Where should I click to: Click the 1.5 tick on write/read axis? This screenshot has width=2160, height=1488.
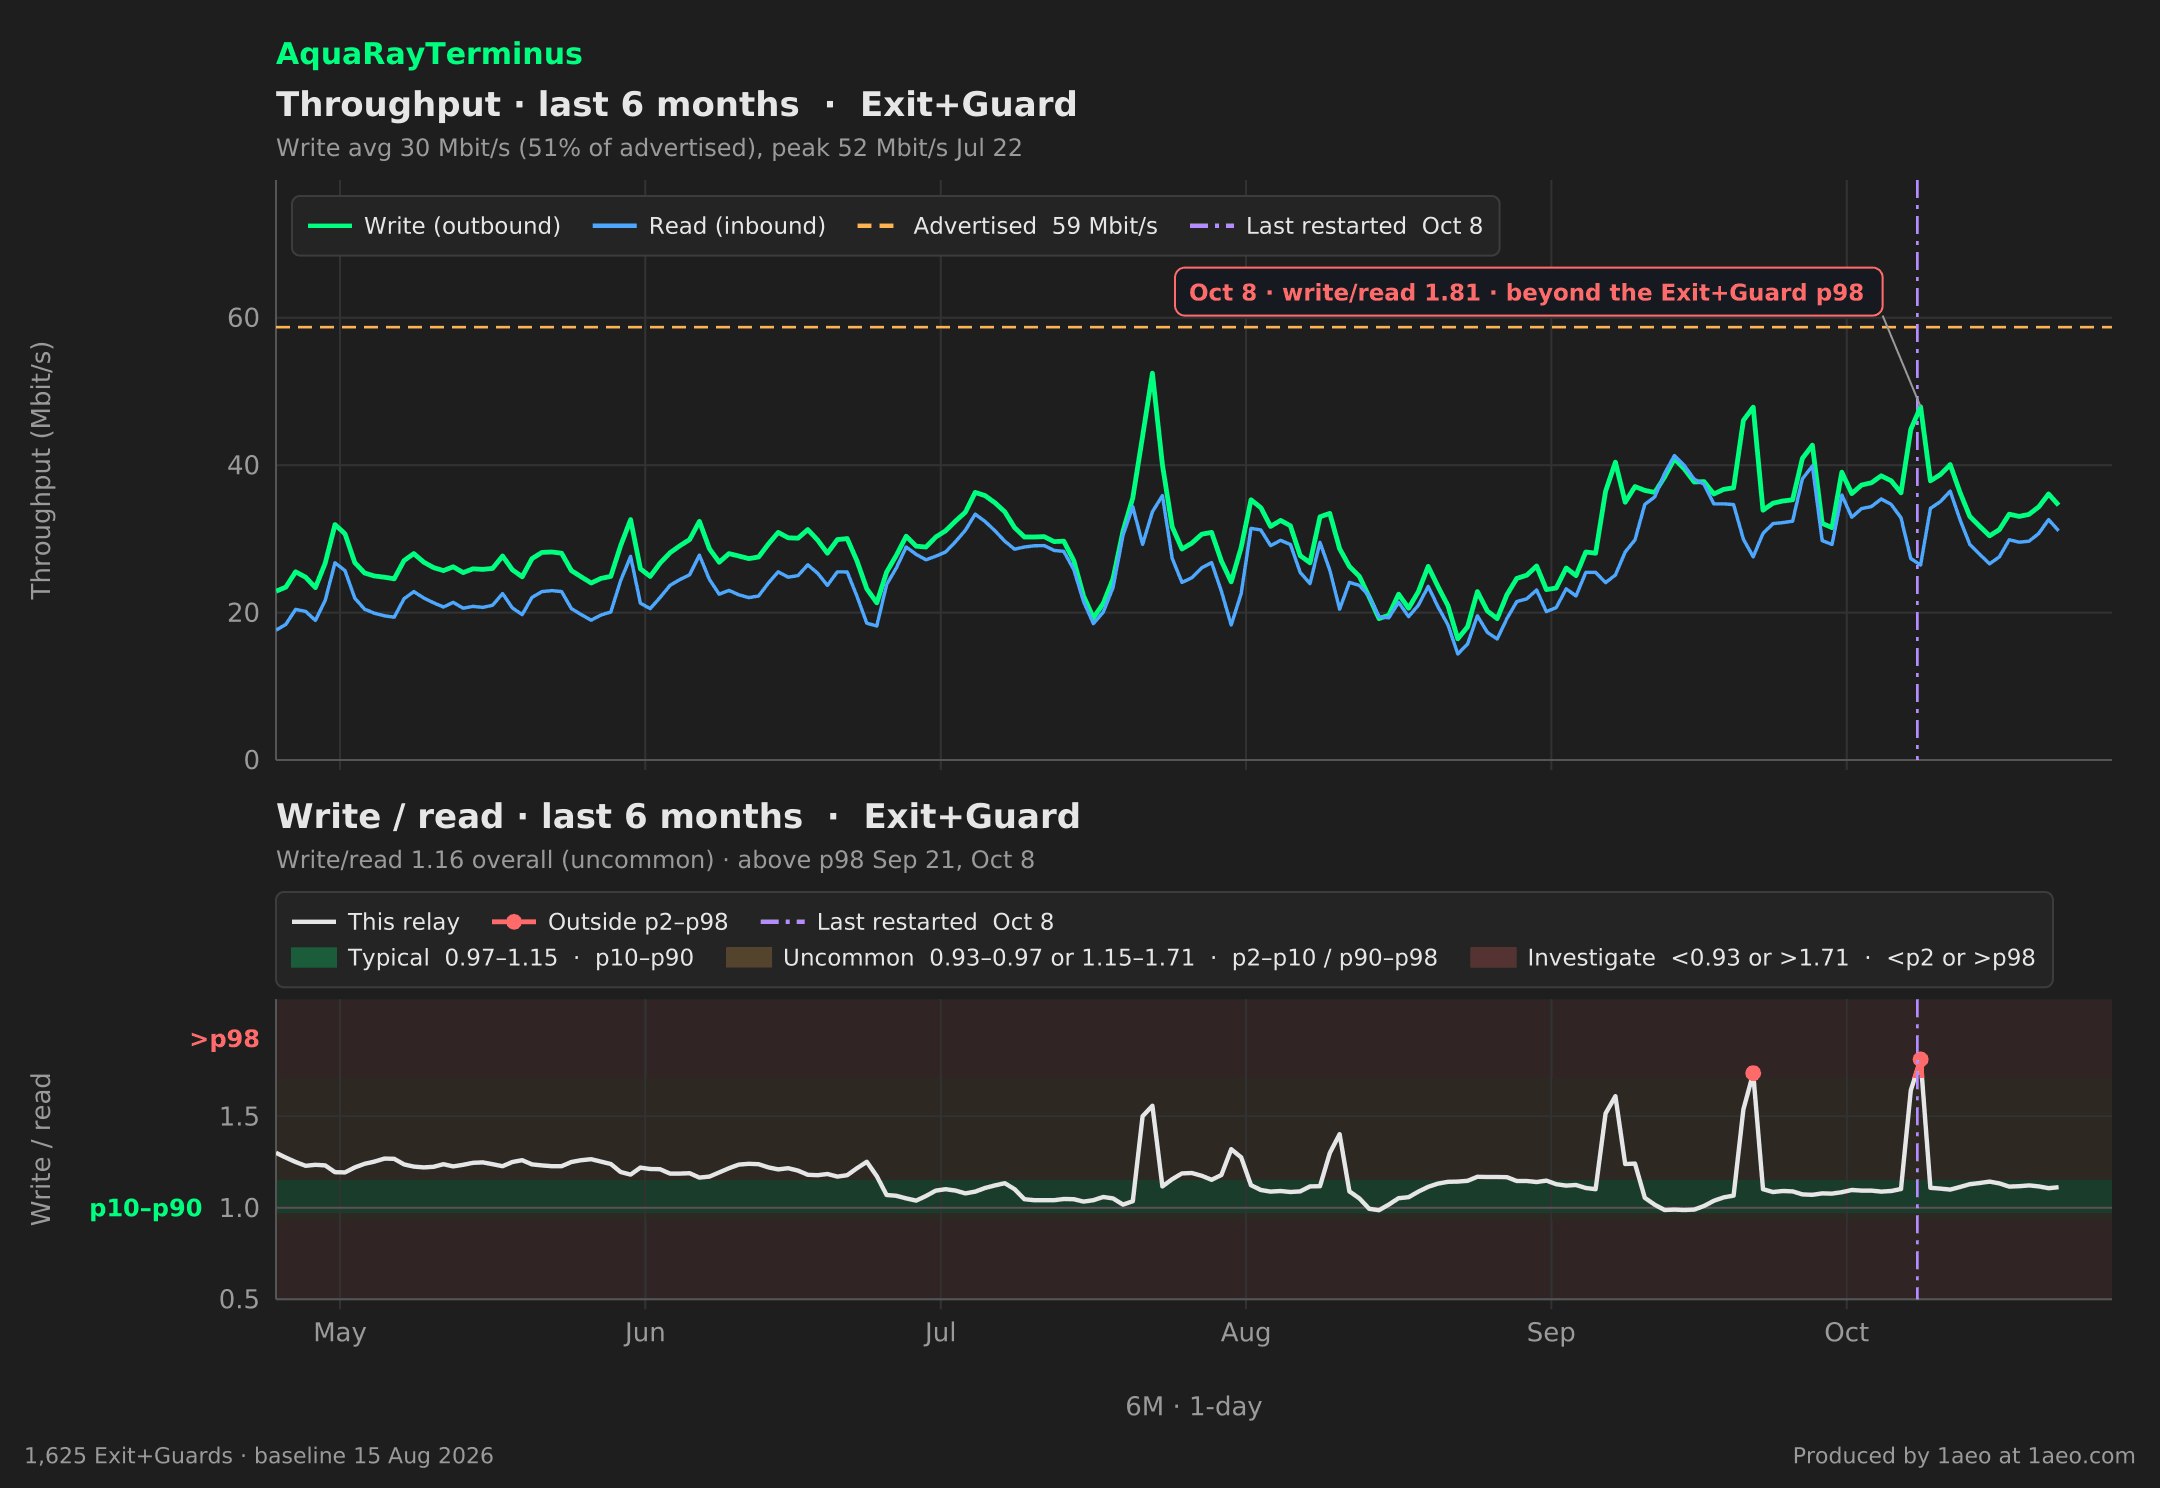(239, 1116)
